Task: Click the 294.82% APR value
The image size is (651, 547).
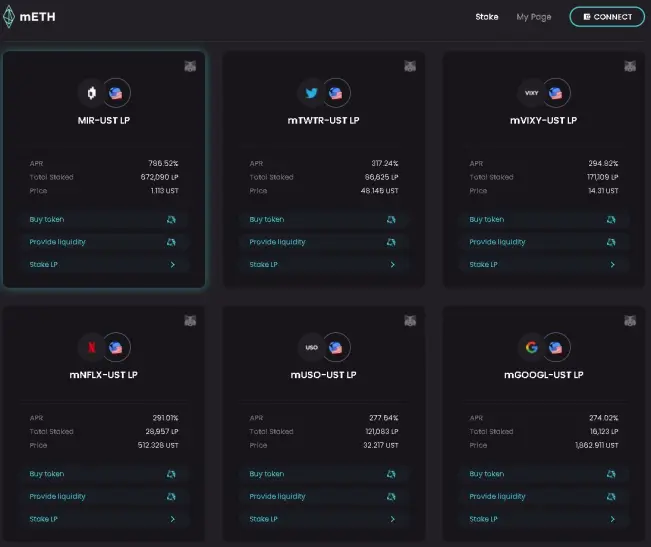Action: point(603,163)
